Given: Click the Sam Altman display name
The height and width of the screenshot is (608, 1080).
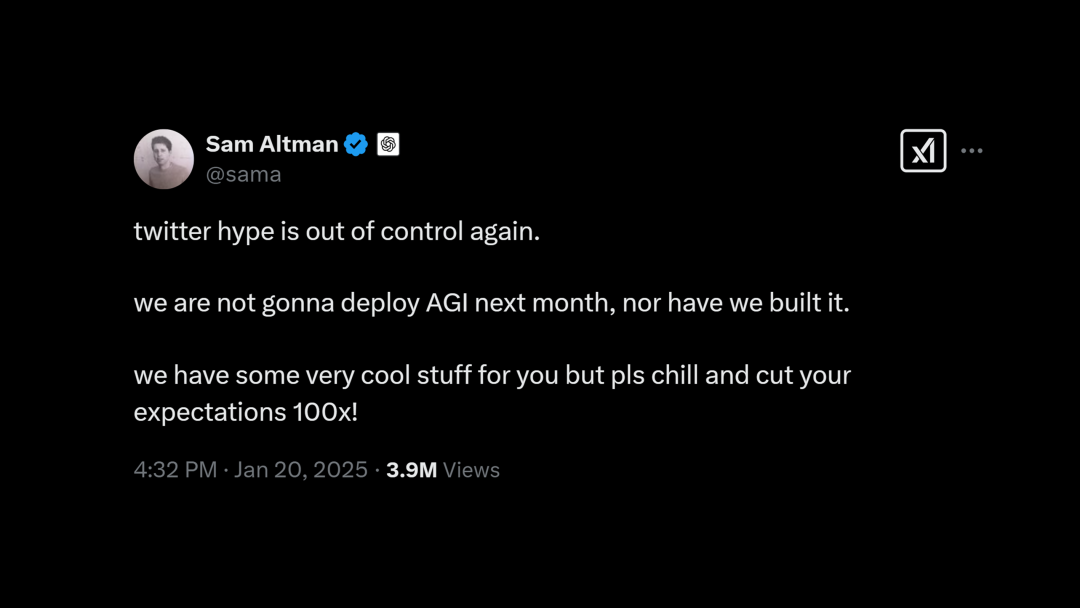Looking at the screenshot, I should pyautogui.click(x=272, y=144).
